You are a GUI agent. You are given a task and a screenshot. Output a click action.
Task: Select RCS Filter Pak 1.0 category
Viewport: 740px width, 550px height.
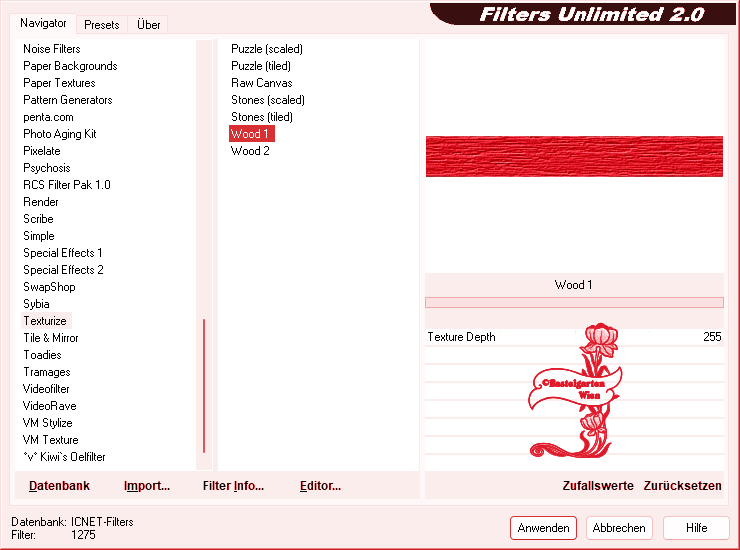coord(67,185)
